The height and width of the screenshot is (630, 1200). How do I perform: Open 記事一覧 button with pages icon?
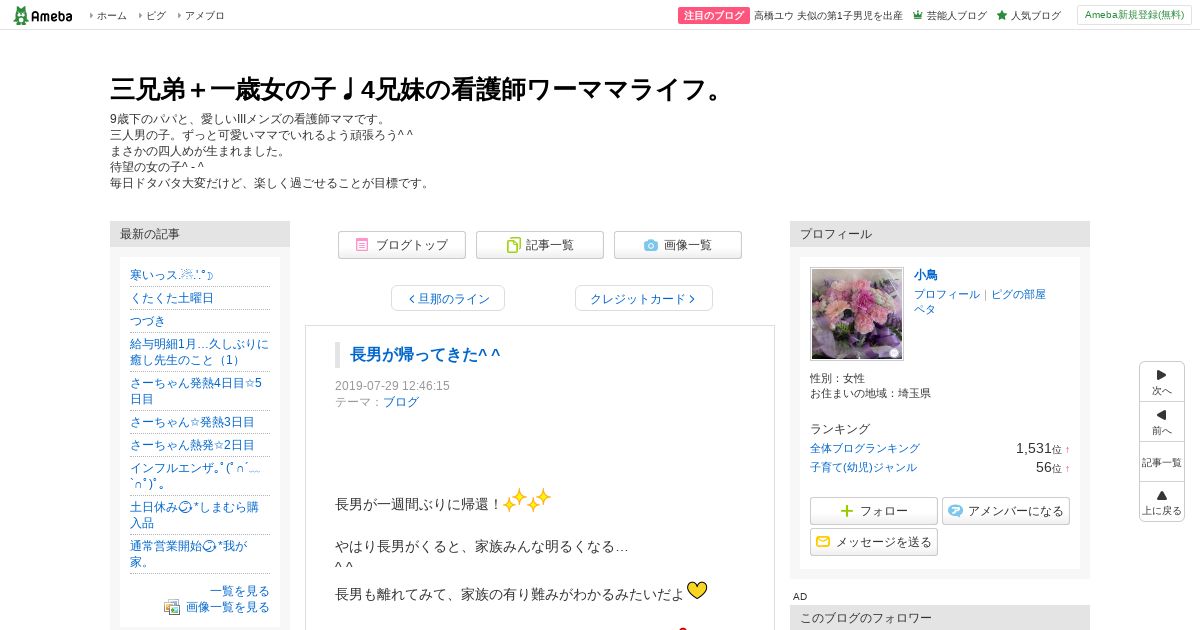[540, 245]
